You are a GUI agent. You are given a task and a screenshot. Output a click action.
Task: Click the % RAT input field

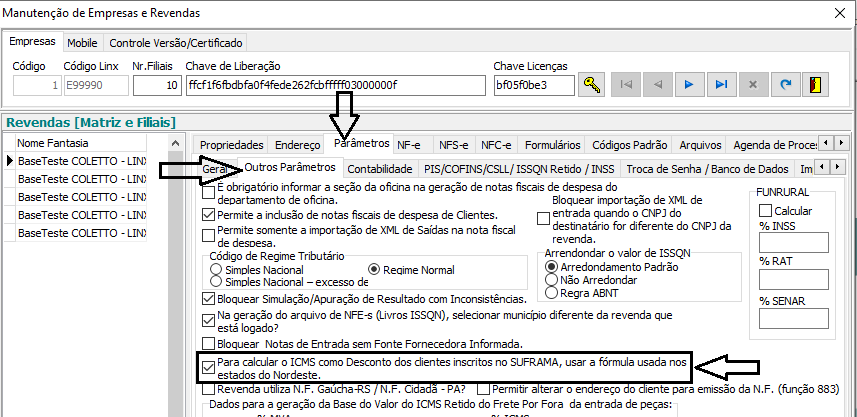click(794, 279)
